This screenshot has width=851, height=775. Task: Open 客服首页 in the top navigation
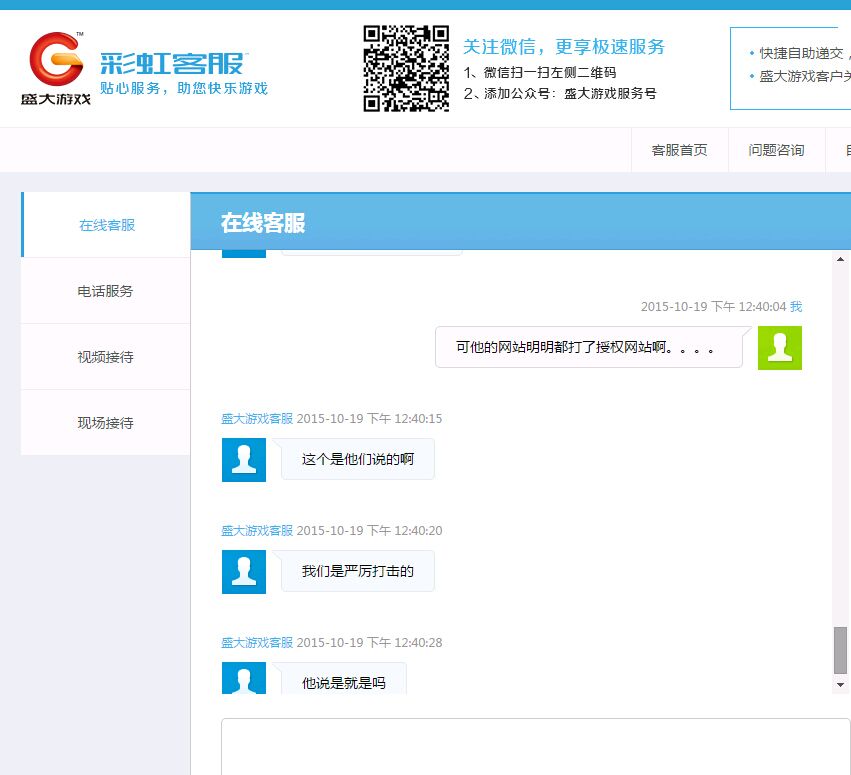pos(679,150)
